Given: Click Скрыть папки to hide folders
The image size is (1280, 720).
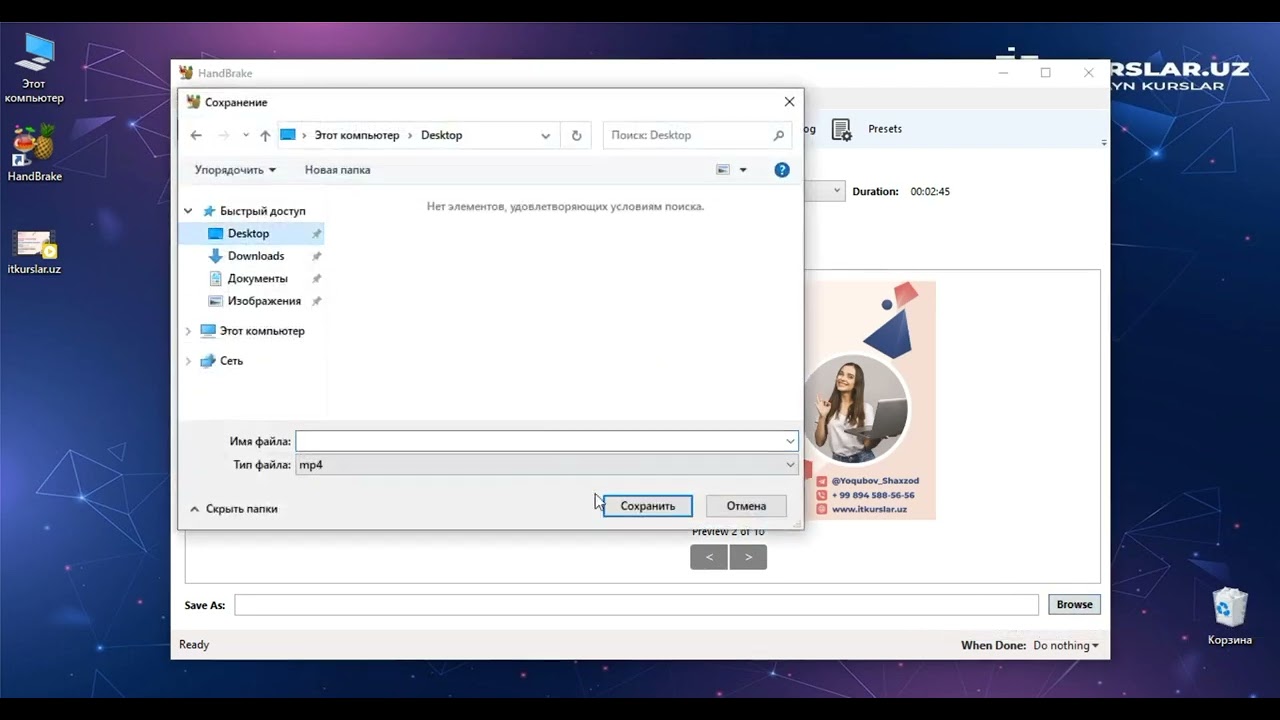Looking at the screenshot, I should [x=234, y=509].
